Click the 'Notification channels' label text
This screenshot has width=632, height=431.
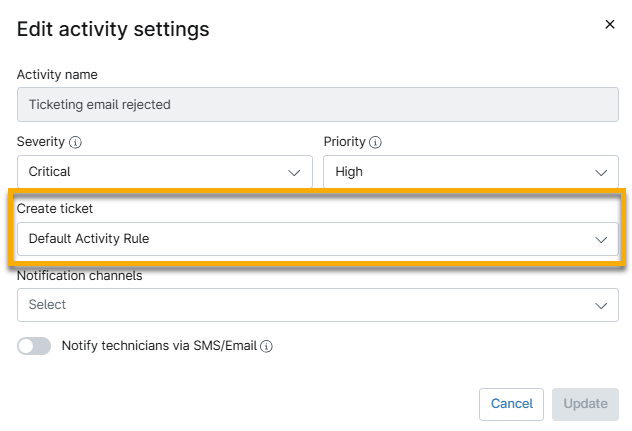point(79,275)
